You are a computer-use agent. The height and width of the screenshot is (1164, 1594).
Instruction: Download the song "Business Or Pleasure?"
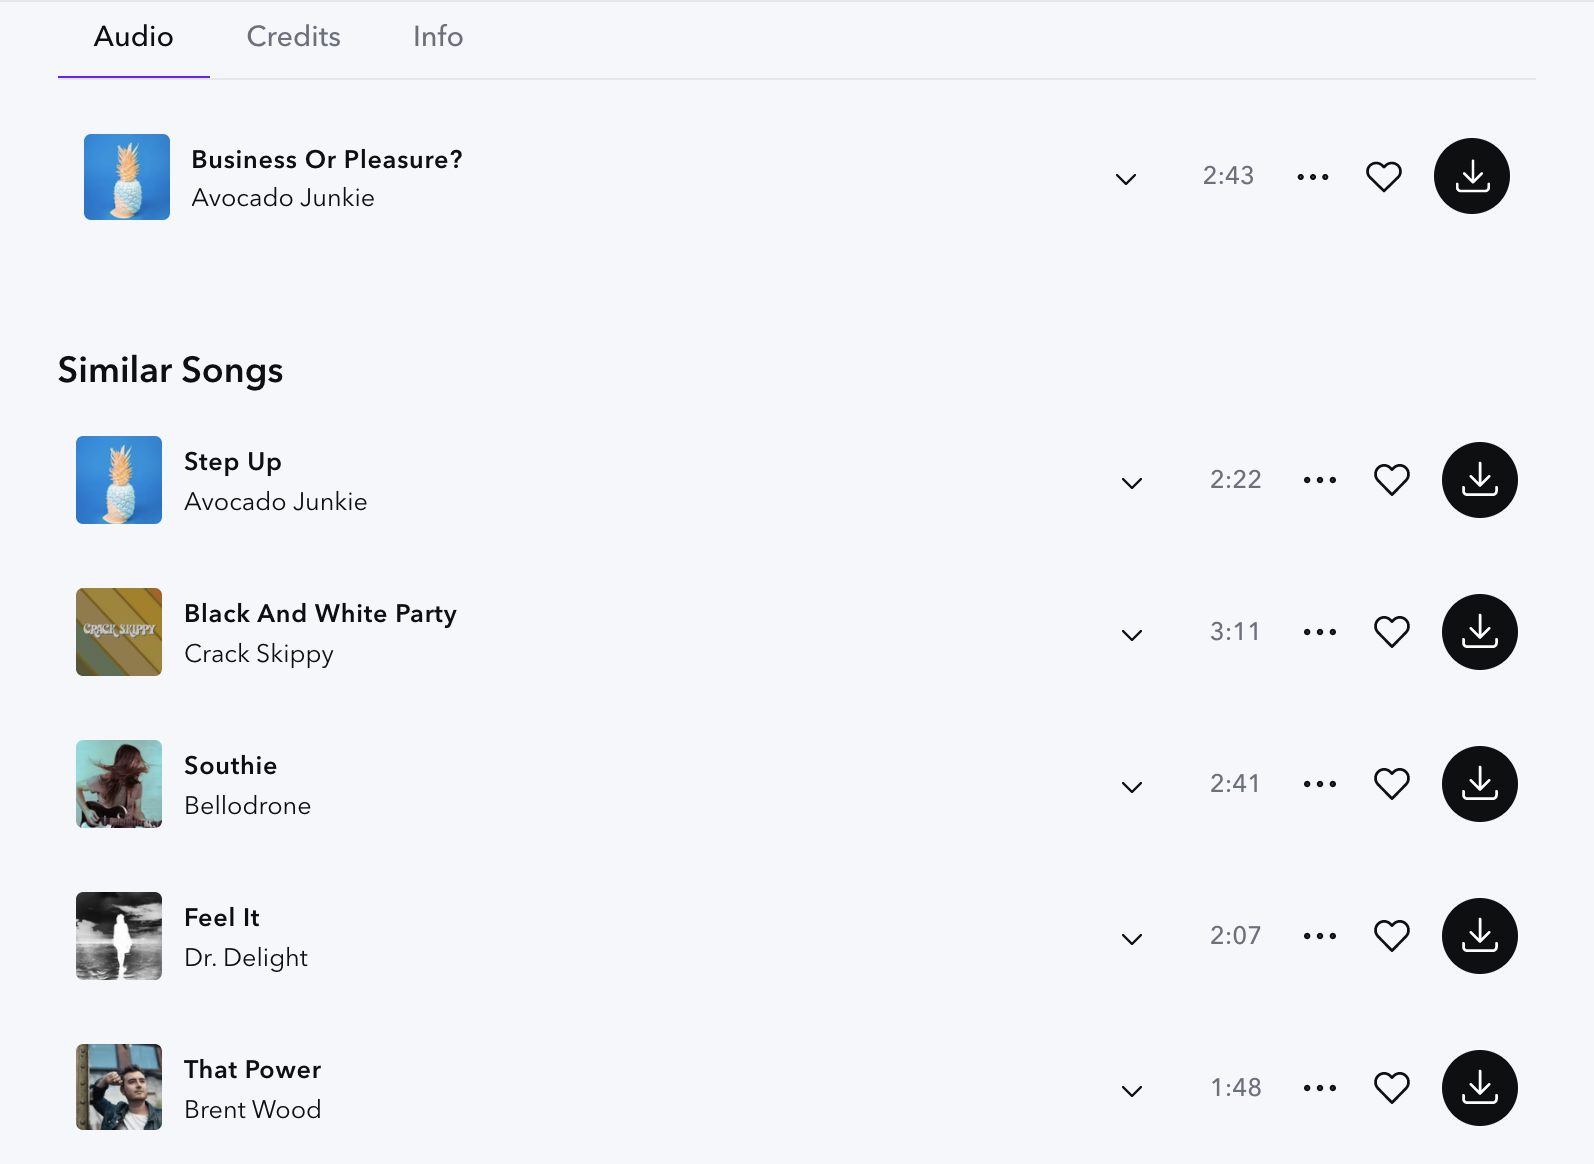click(x=1470, y=176)
